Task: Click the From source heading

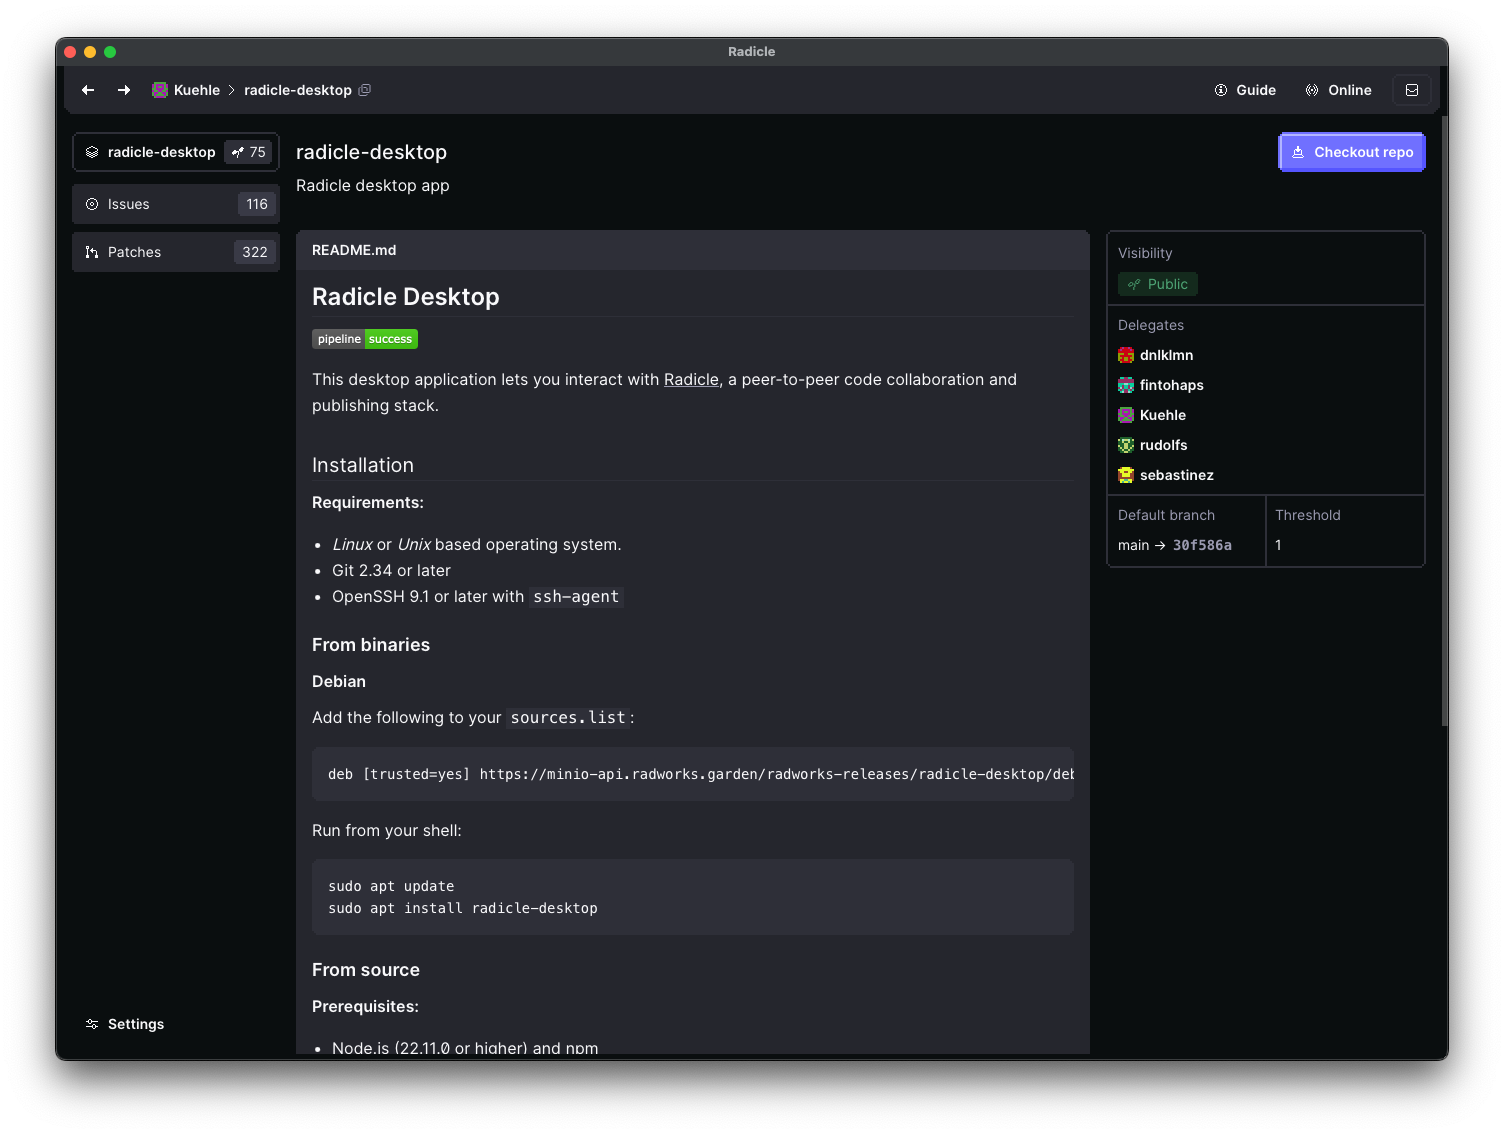Action: point(366,970)
